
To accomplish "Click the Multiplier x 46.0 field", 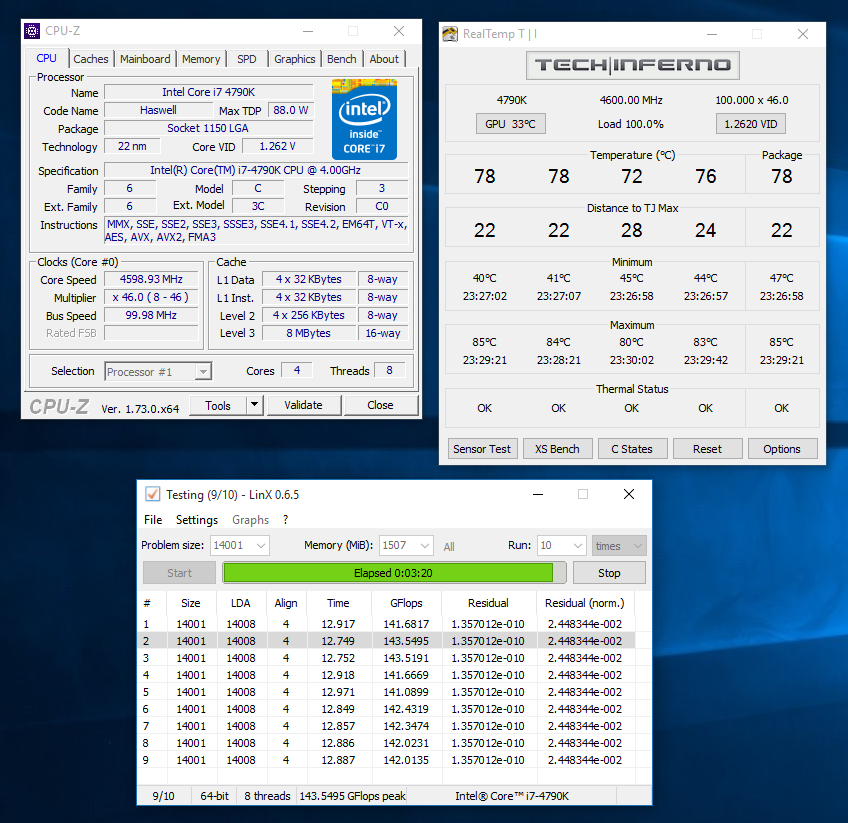I will [x=151, y=297].
